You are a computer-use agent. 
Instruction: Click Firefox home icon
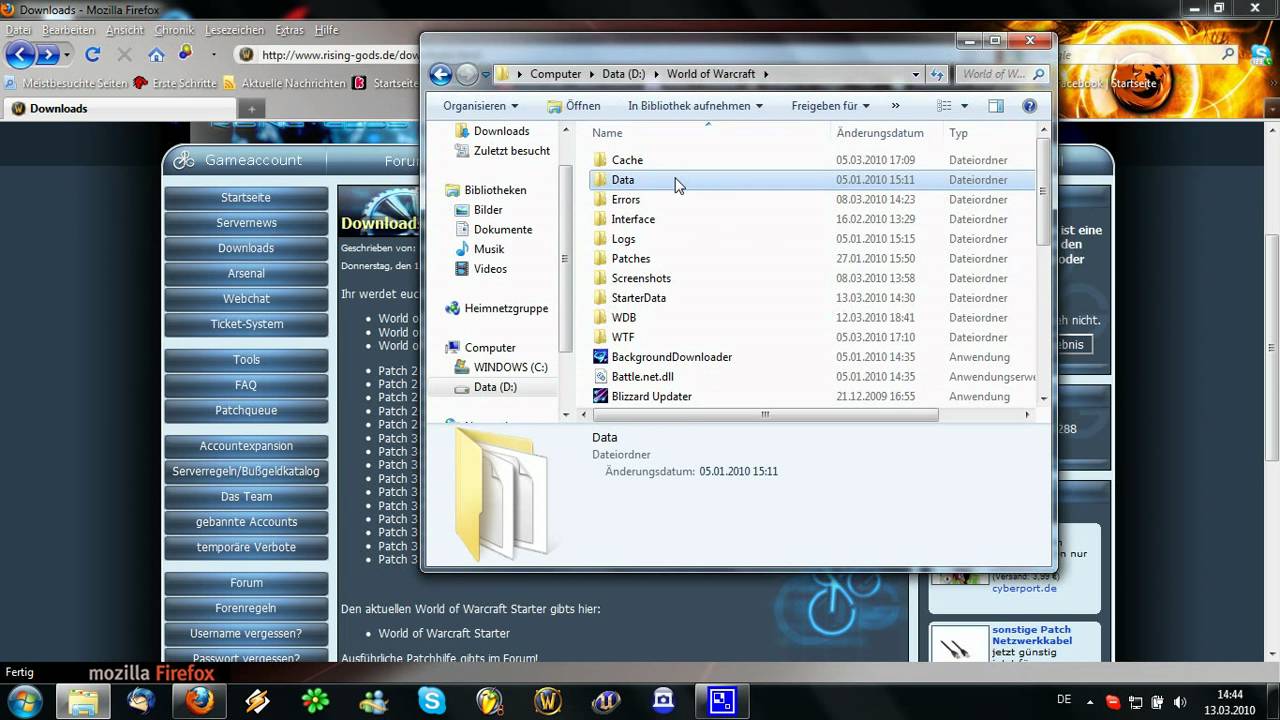click(x=156, y=54)
